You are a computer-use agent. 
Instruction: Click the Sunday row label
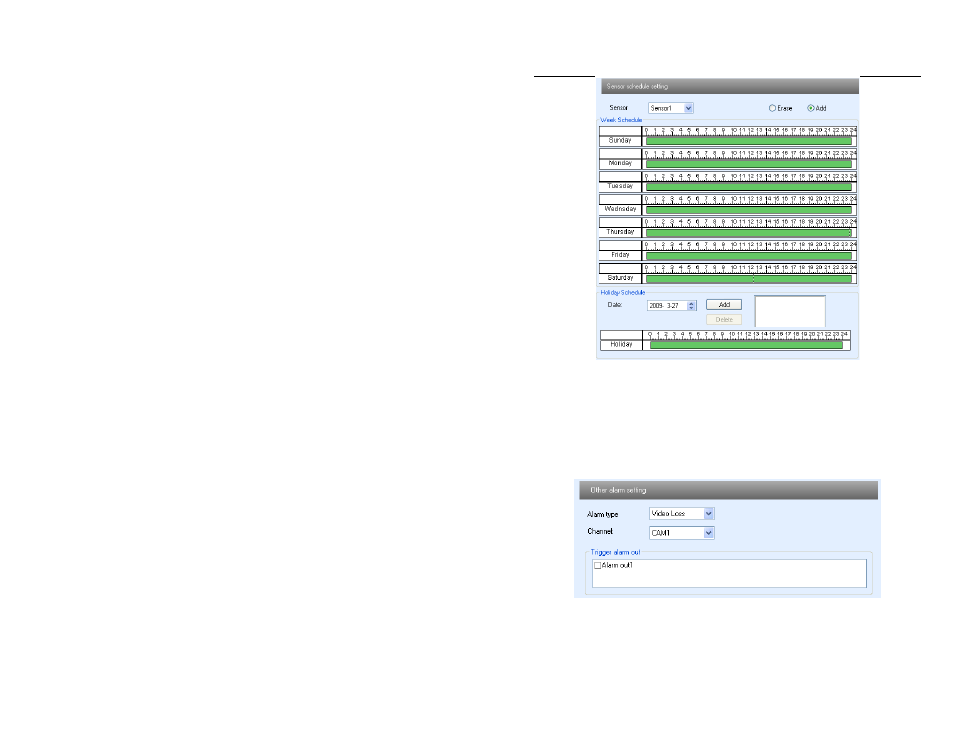pyautogui.click(x=620, y=140)
